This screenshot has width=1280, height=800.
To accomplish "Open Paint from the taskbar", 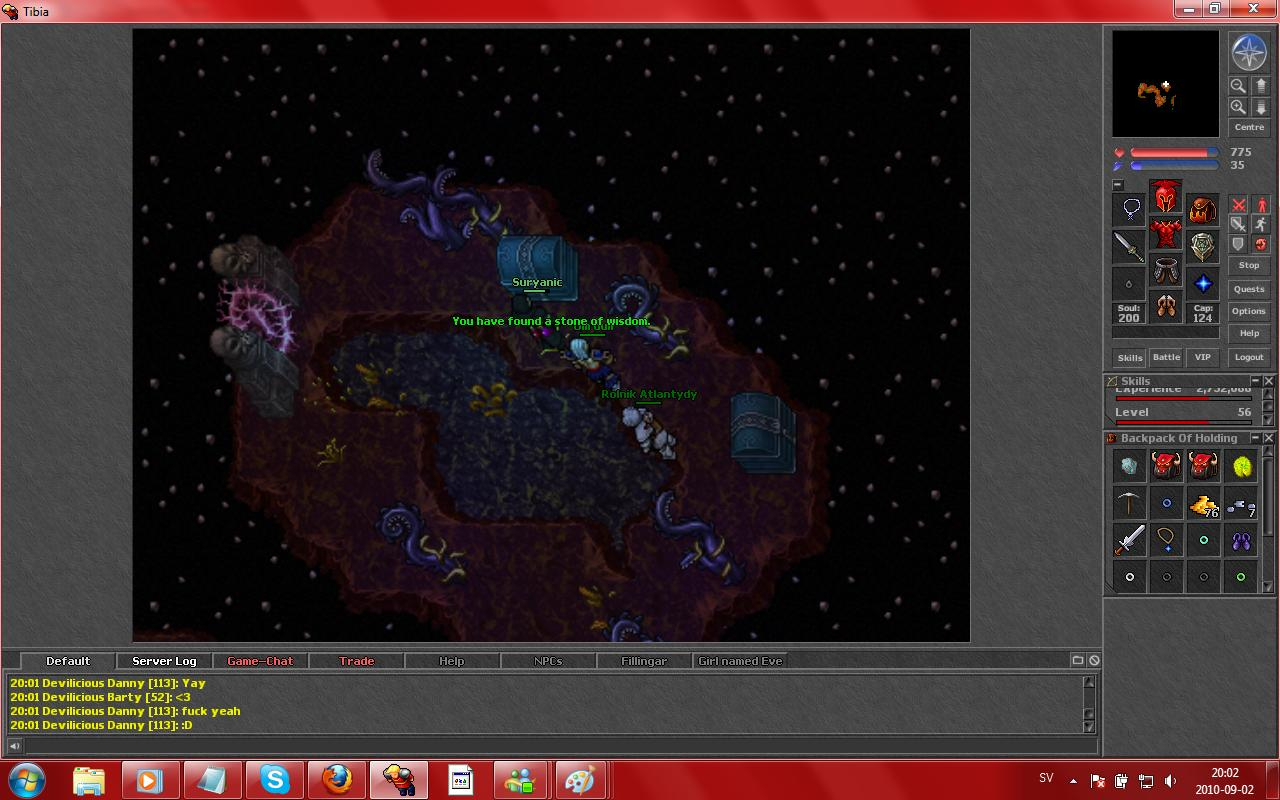I will pos(581,780).
